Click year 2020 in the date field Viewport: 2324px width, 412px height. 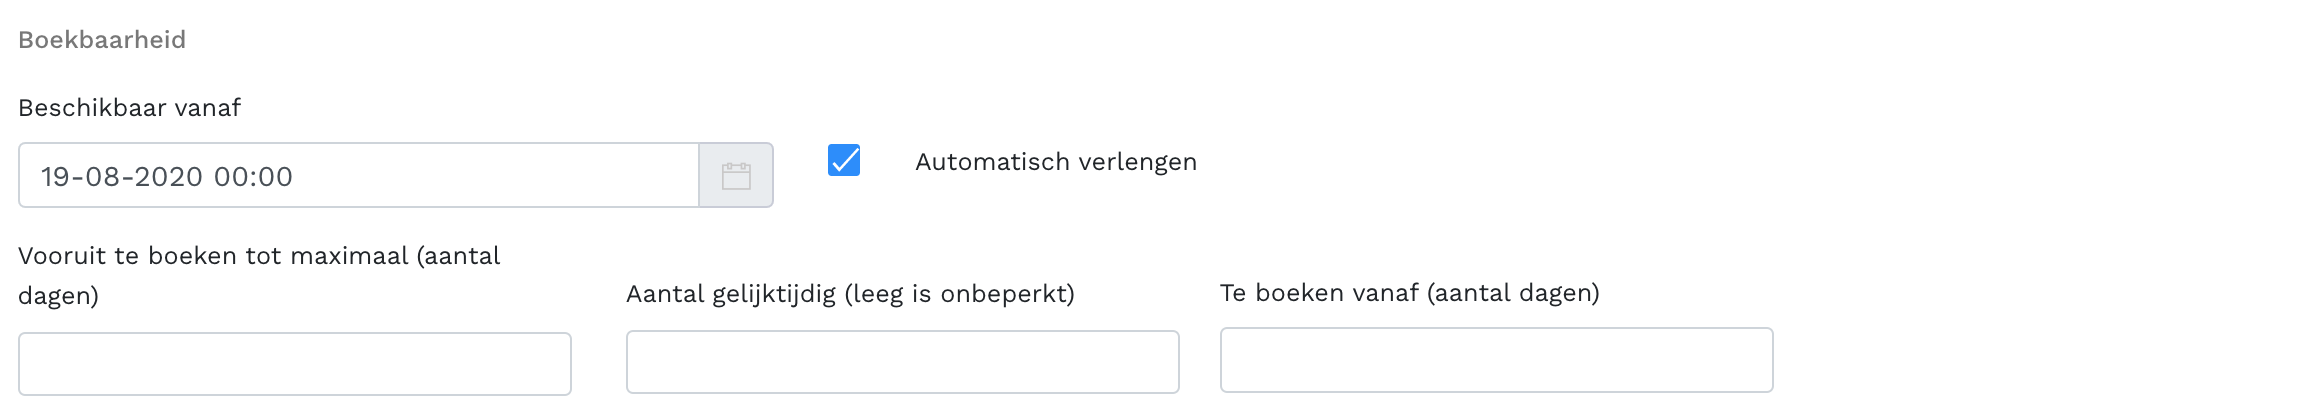(169, 177)
